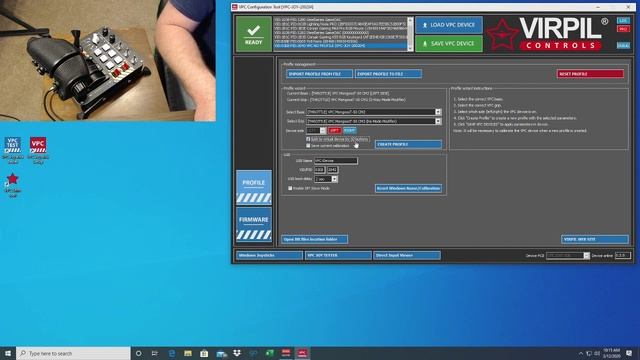Open the Select Base dropdown
The image size is (640, 360).
(438, 111)
